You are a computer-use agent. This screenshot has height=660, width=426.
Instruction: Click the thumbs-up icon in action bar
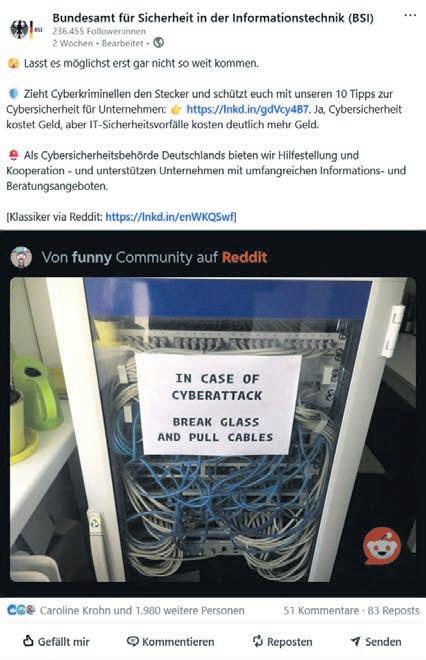click(x=28, y=641)
